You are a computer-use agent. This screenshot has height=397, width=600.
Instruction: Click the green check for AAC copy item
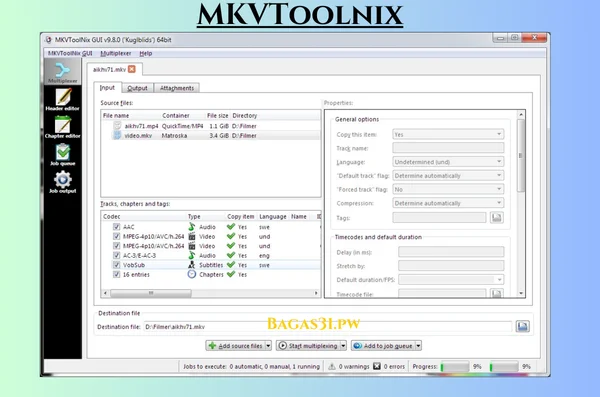[231, 227]
